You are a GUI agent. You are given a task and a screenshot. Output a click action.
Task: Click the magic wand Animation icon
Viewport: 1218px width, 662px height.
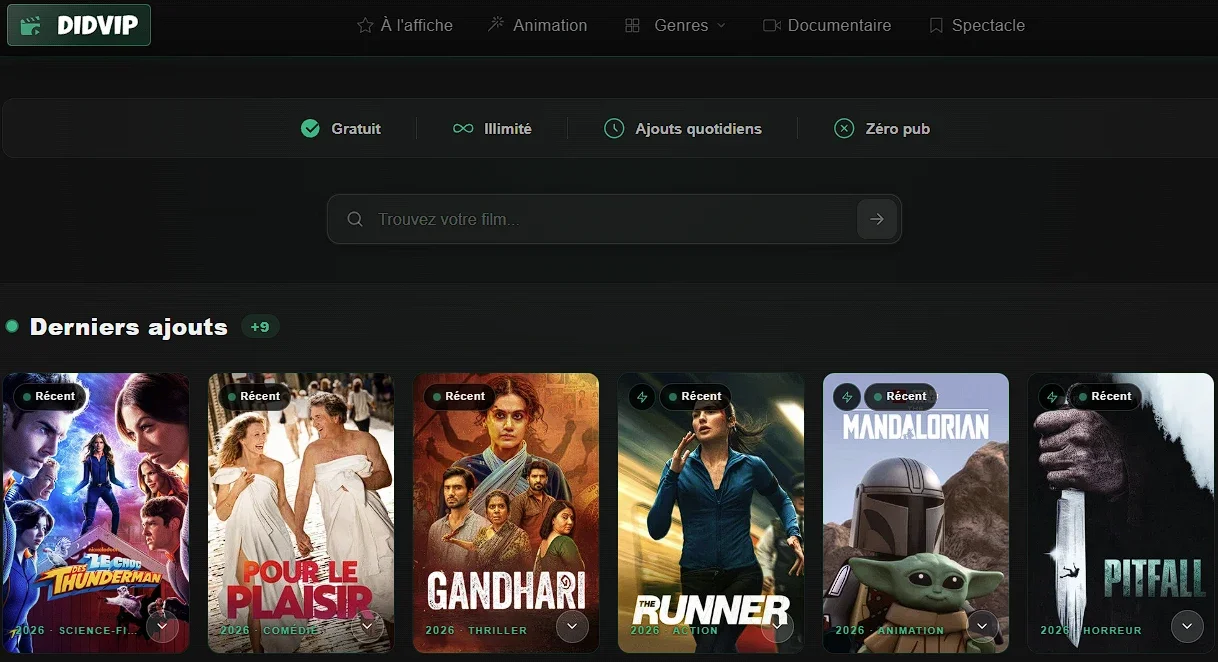(x=496, y=25)
